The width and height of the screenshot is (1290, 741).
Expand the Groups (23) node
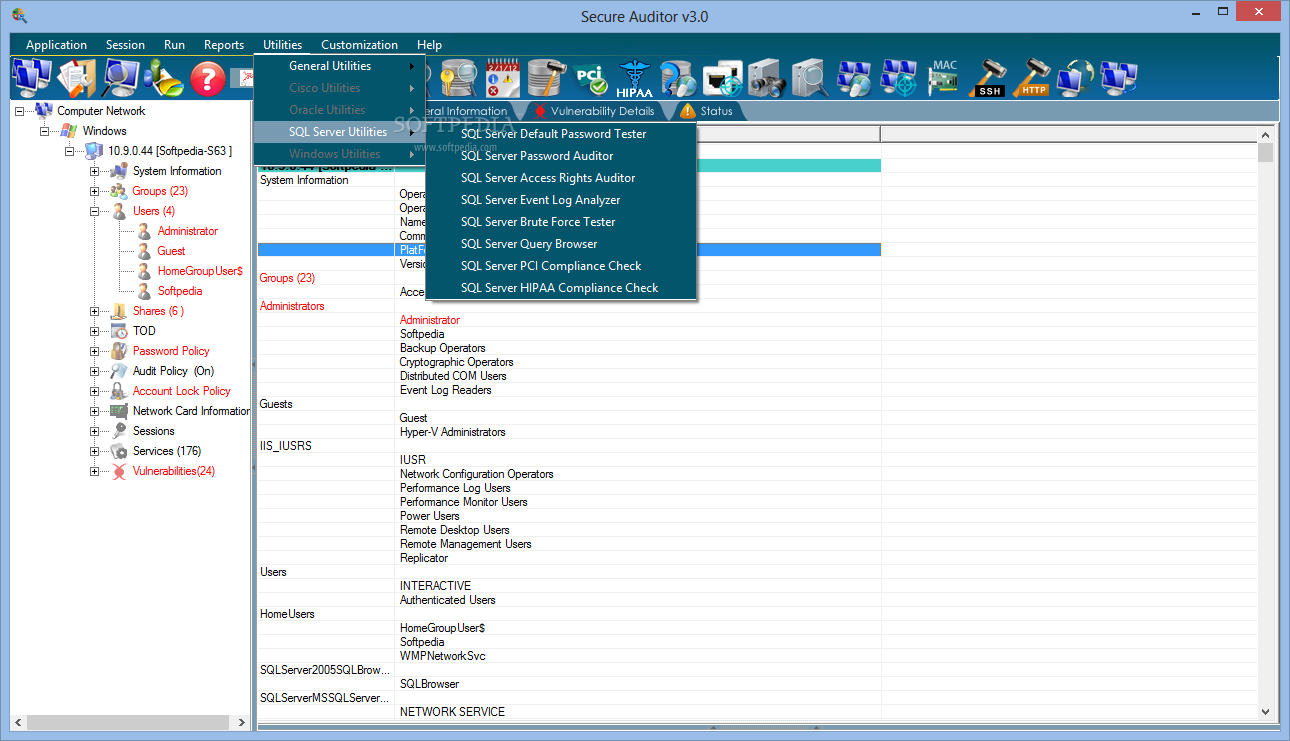(x=95, y=191)
